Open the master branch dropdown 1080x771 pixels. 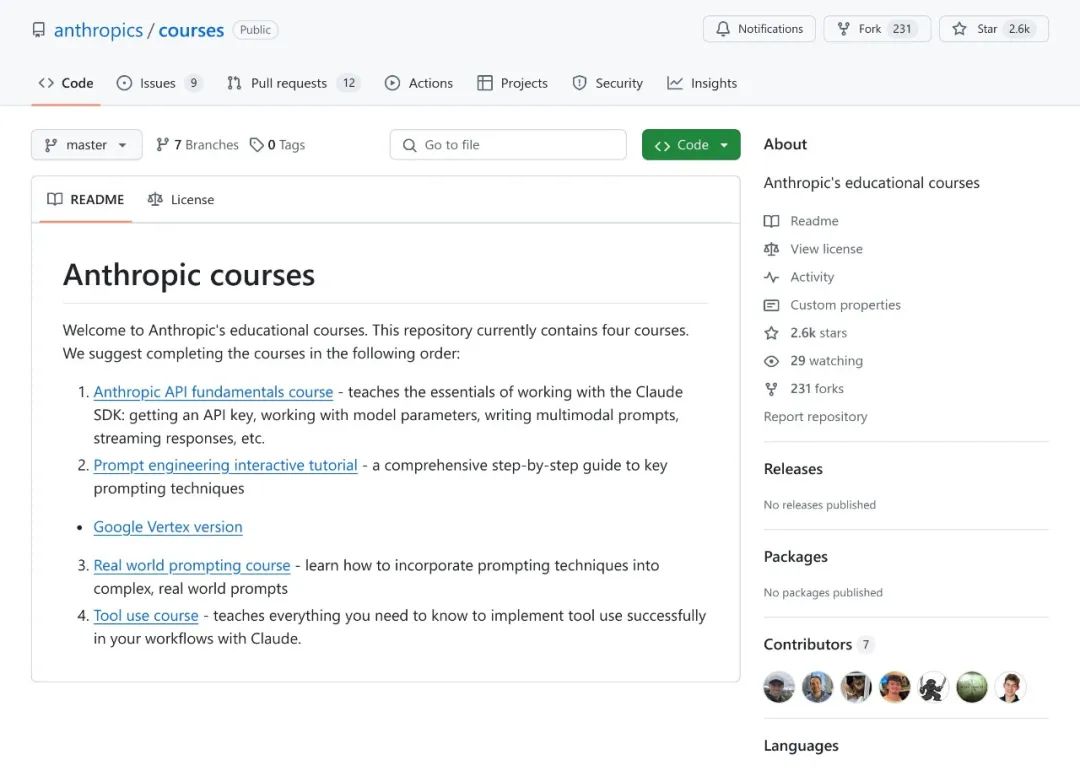[x=87, y=145]
